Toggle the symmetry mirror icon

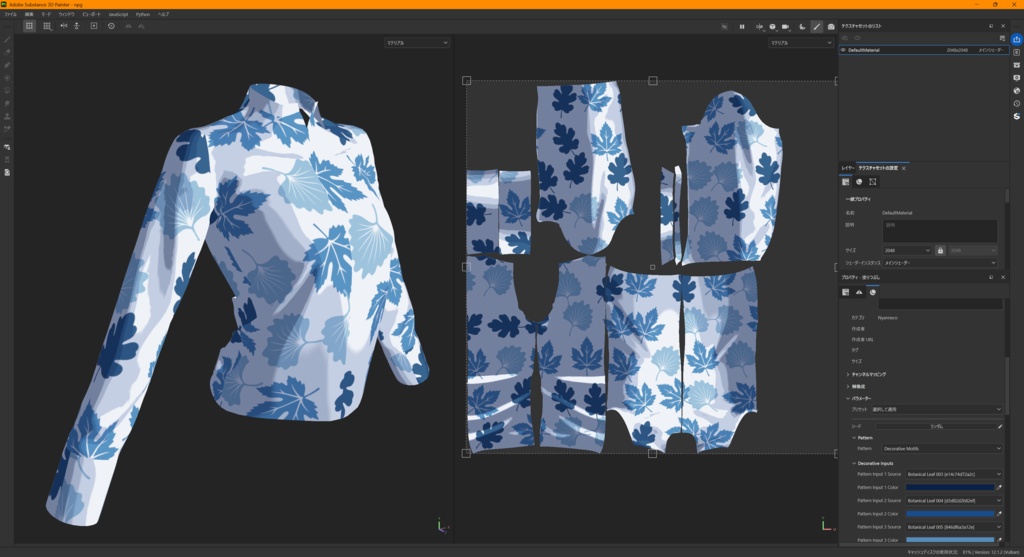pos(63,26)
